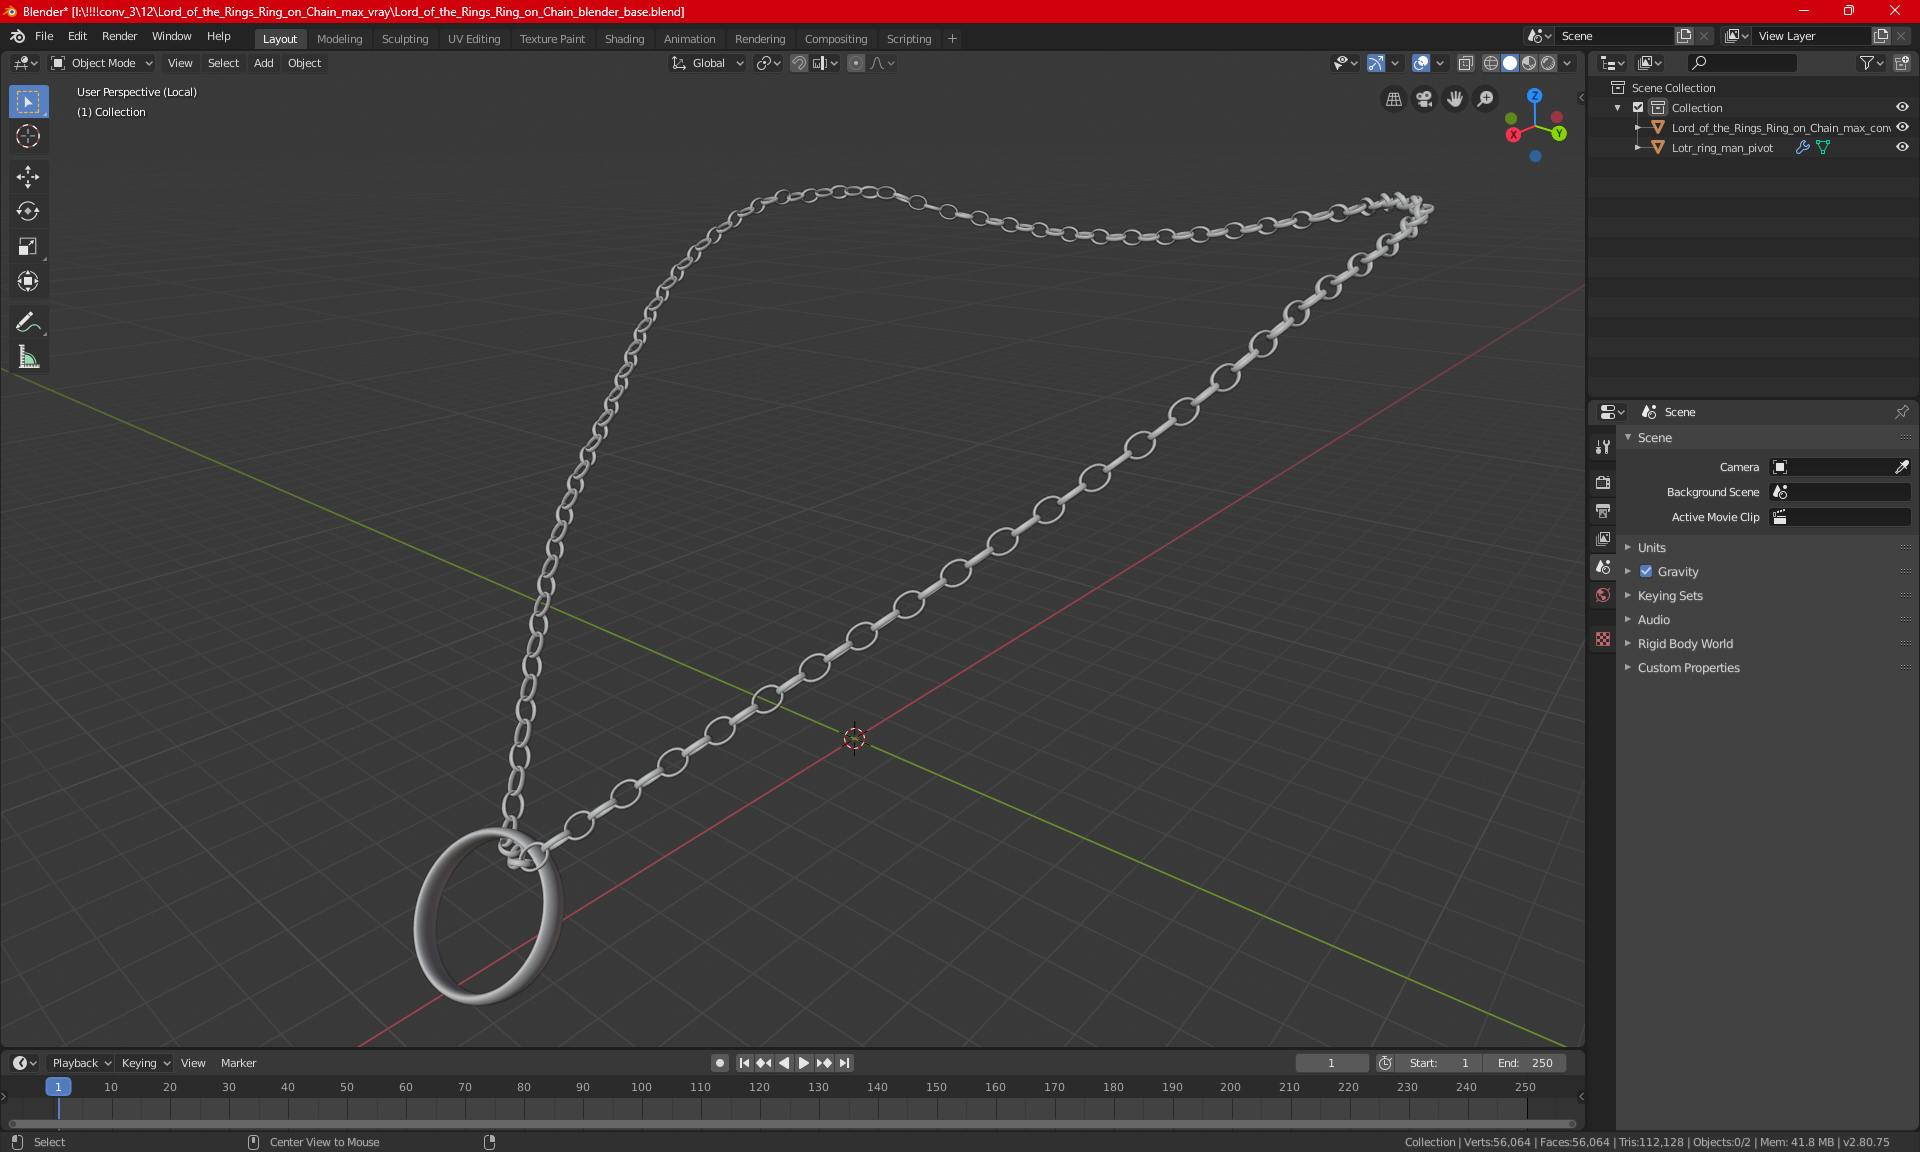Click the new collection icon in outliner
This screenshot has width=1920, height=1152.
[1902, 63]
